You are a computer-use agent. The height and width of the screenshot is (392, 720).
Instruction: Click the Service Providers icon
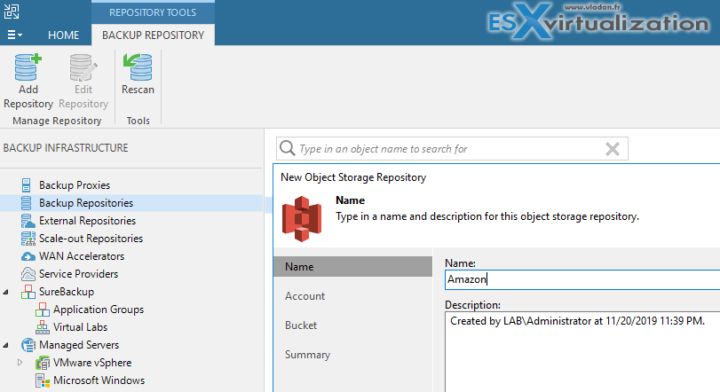[28, 274]
